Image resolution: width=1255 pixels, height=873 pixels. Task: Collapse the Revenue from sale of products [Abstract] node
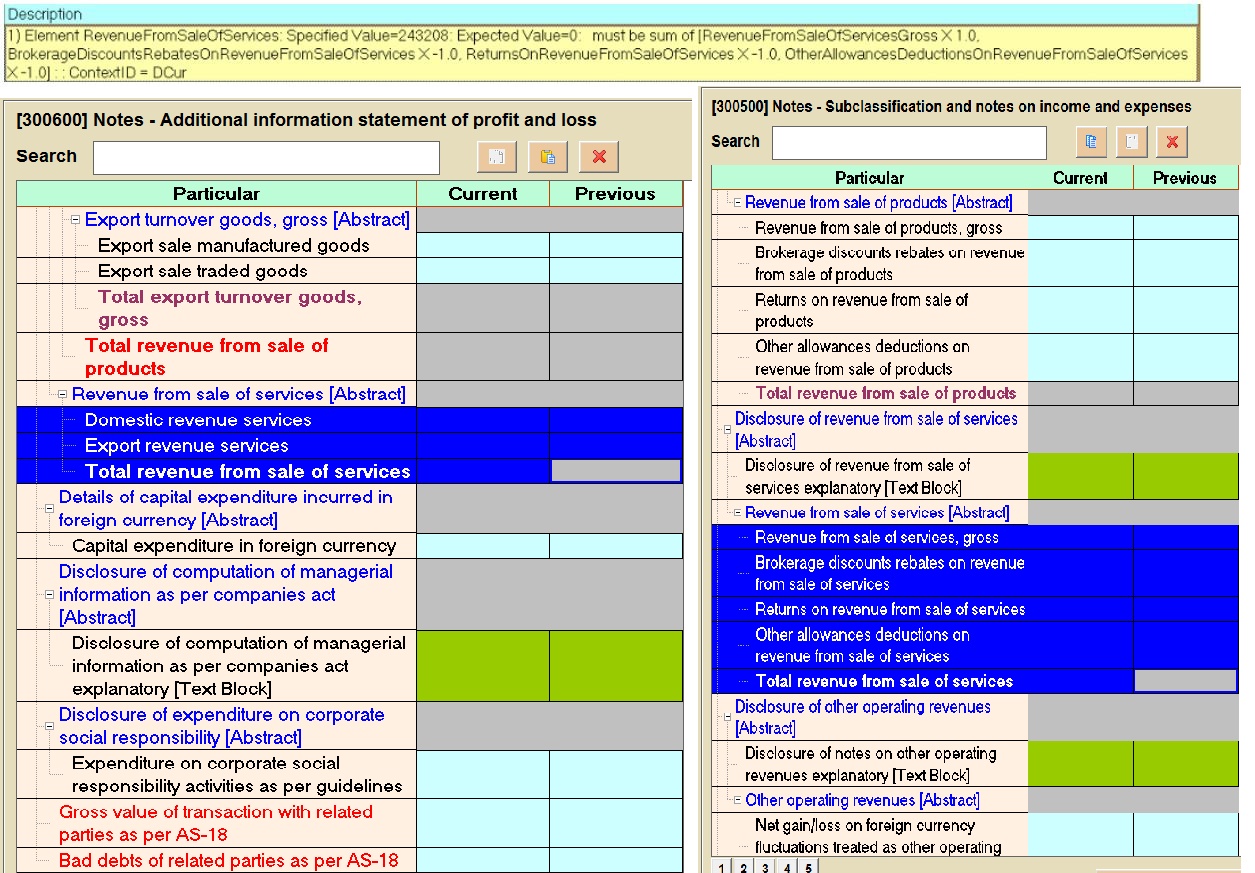(737, 203)
